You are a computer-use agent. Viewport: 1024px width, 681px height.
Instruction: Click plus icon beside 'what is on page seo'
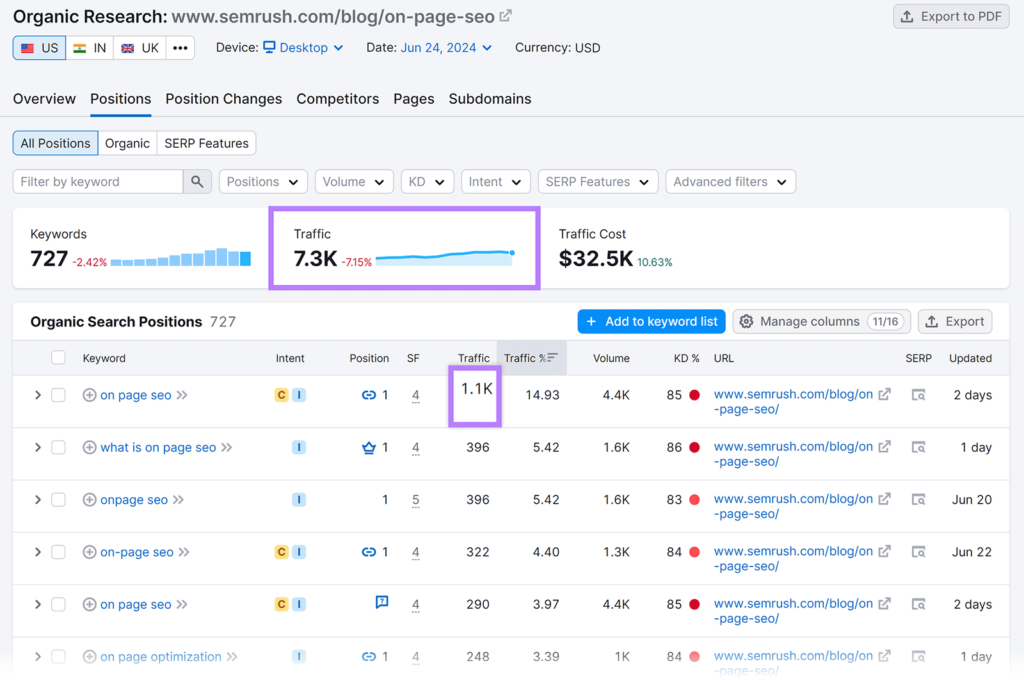tap(89, 447)
